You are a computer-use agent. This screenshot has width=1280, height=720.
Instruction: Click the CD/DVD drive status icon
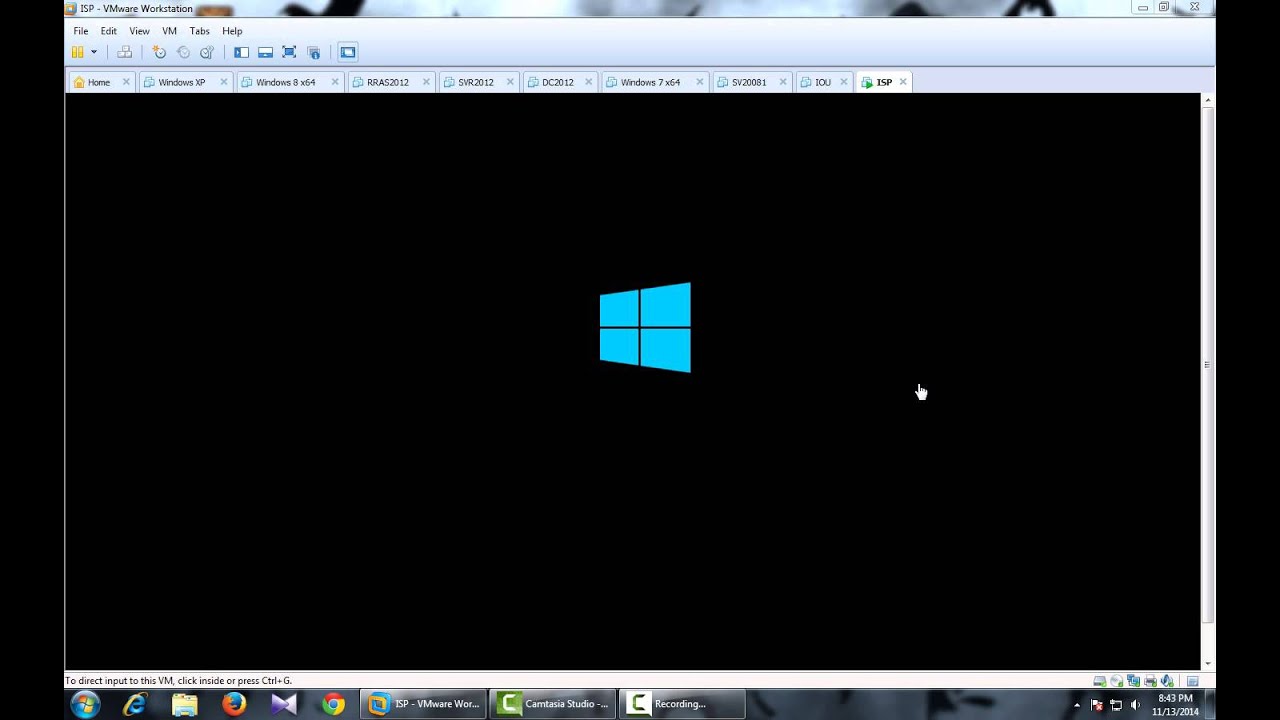1117,681
